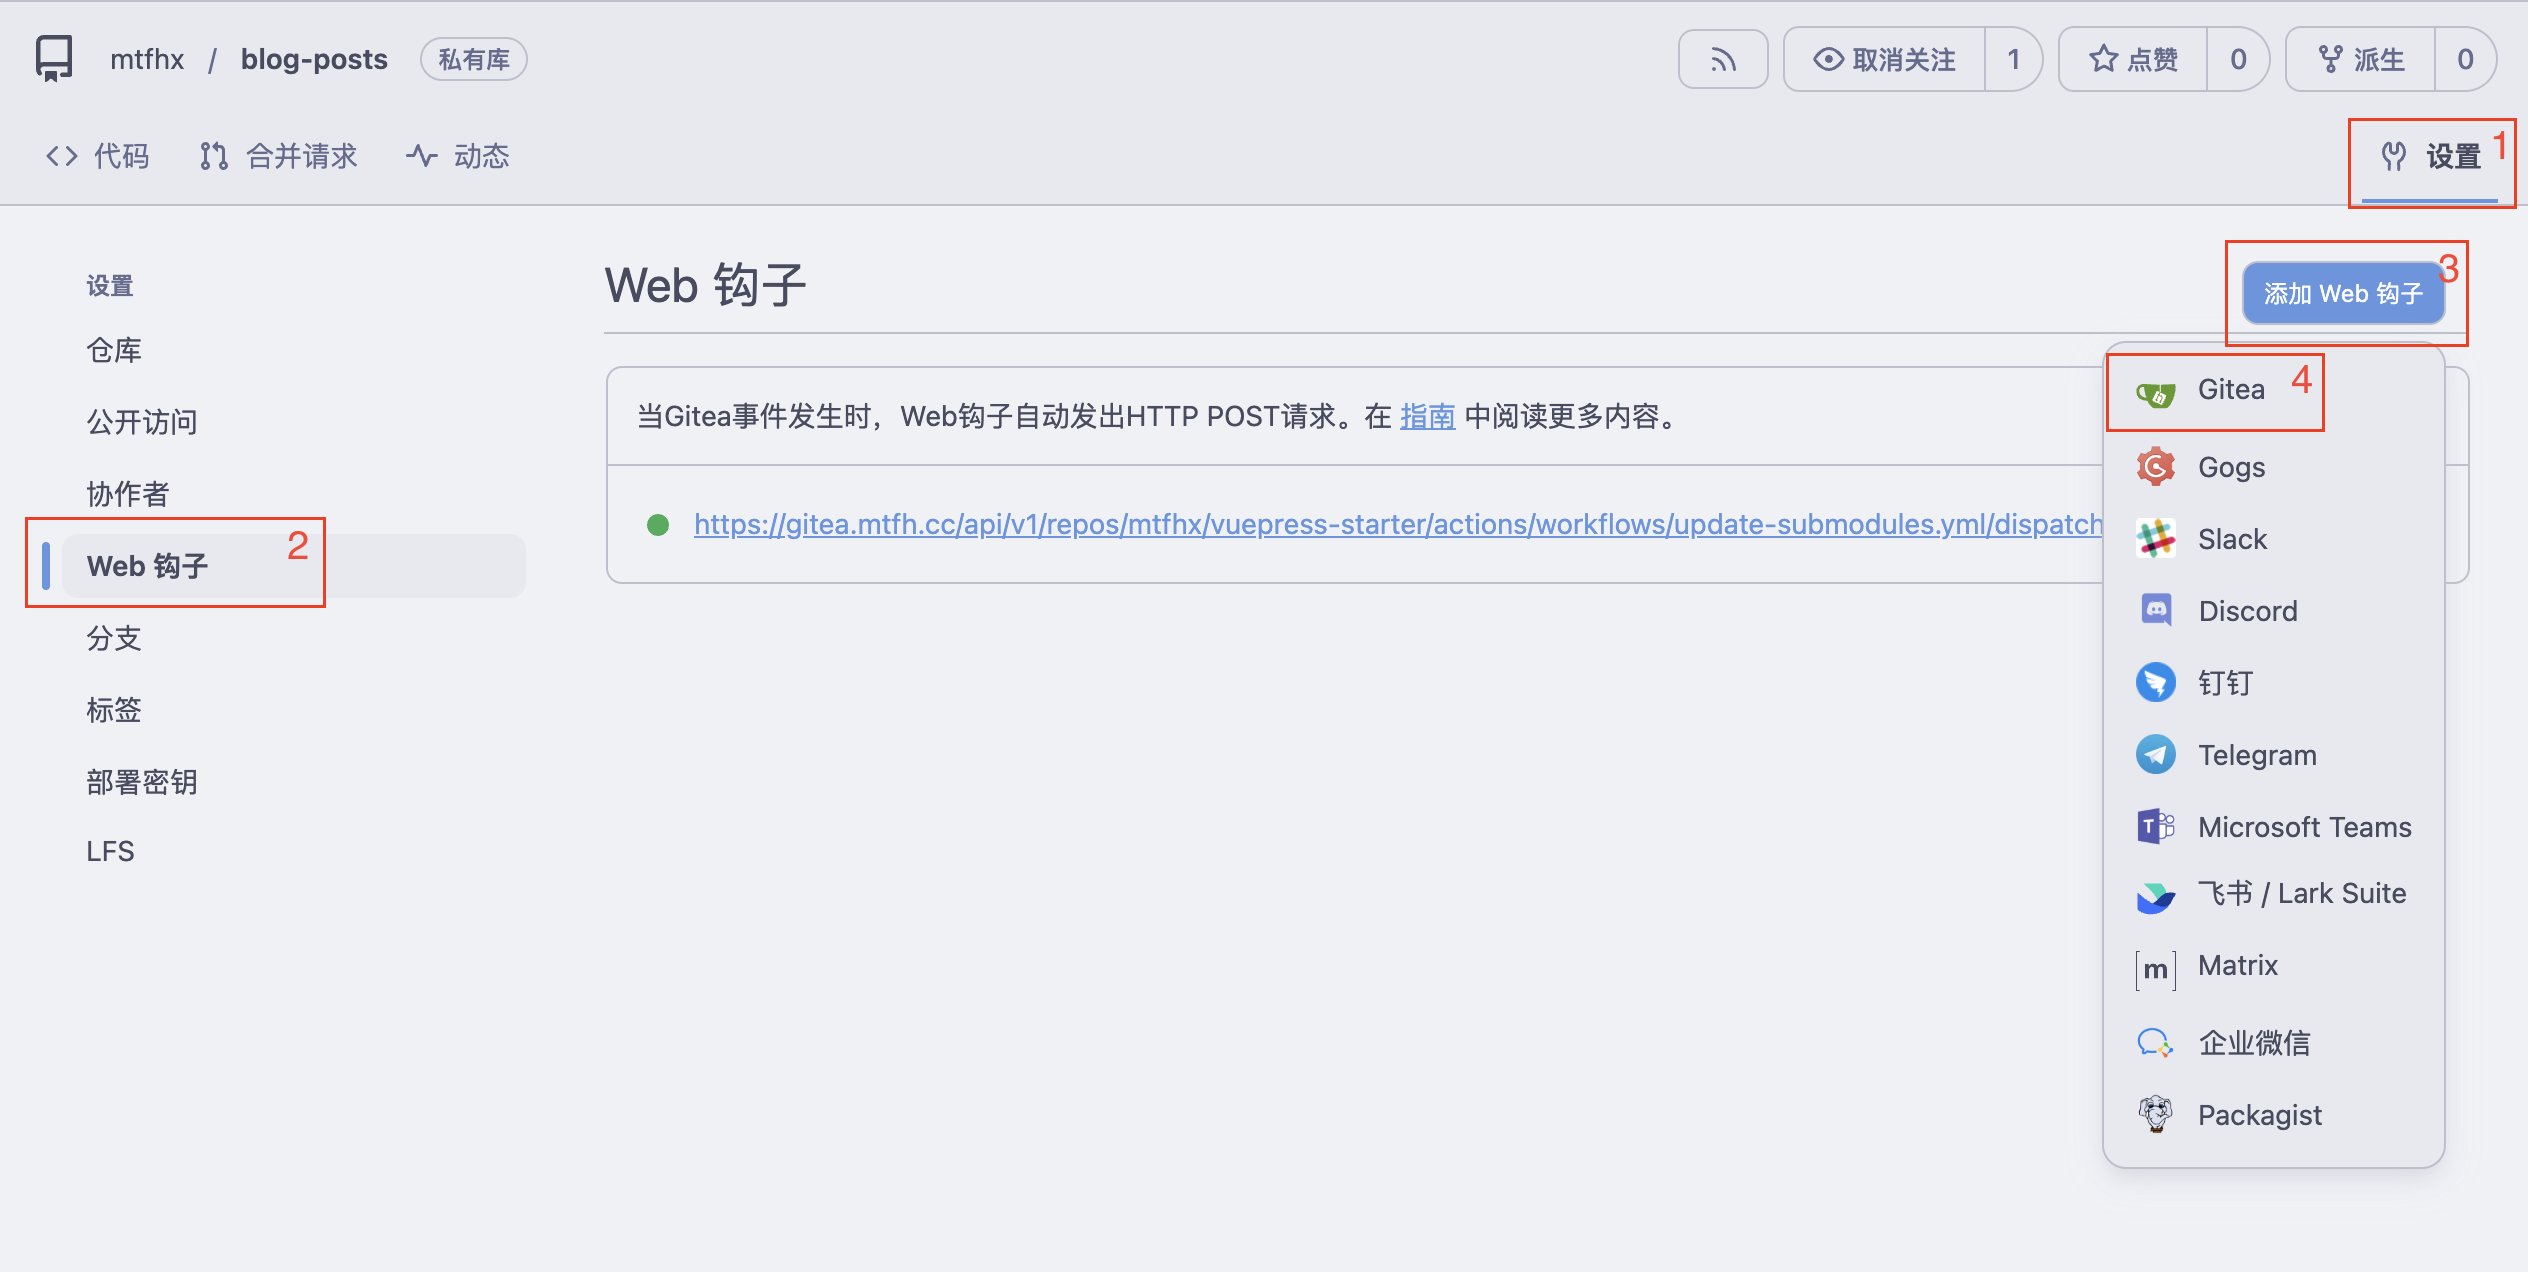The height and width of the screenshot is (1272, 2528).
Task: Open the existing webhook dispatch URL link
Action: click(1398, 525)
